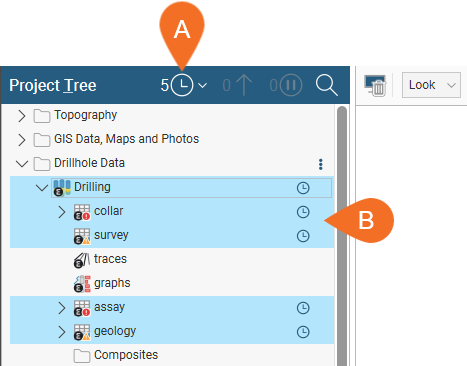Open Project Tree search magnifier
467x366 pixels.
point(327,85)
